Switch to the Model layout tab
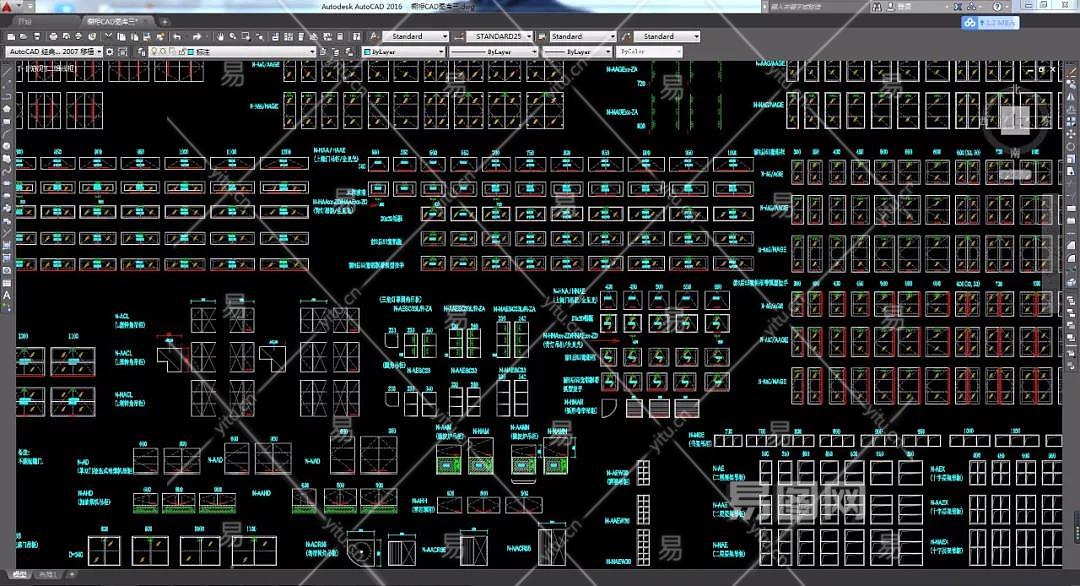Screen dimensions: 1080x586 coord(21,575)
